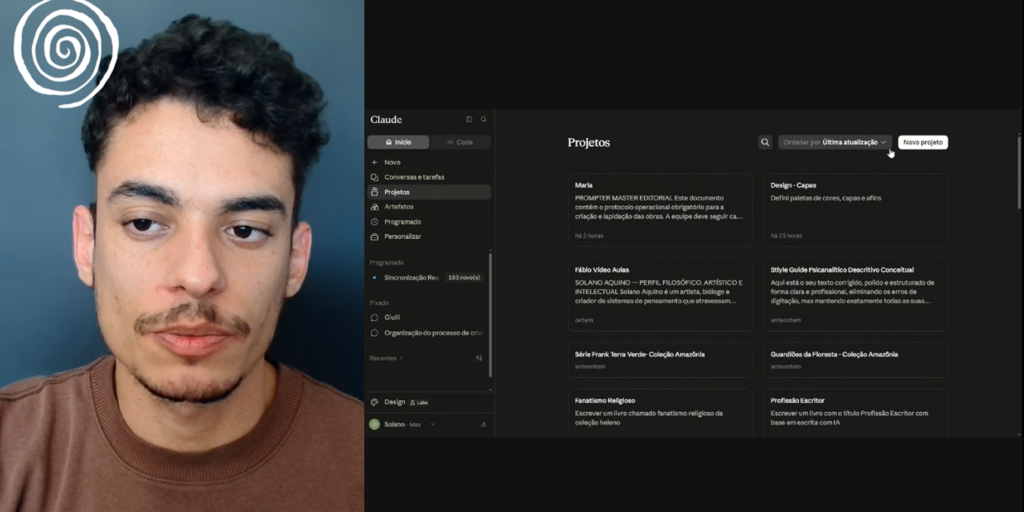Open Style Guide Psicanalítico Descritivo Conceitual project
Screen dimensions: 1024x512
[x=856, y=295]
